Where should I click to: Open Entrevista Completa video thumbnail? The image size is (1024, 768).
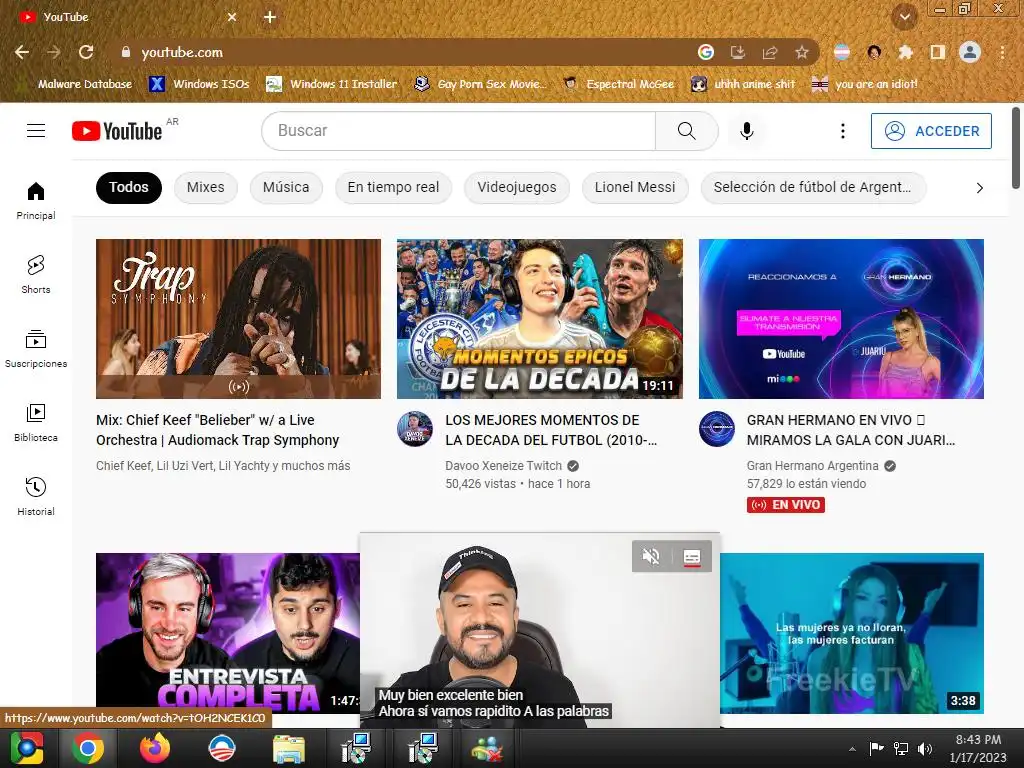227,632
